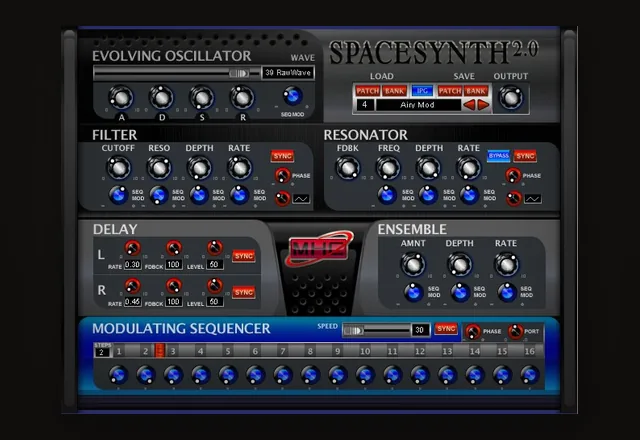This screenshot has height=440, width=640.
Task: Click the sequencer speed value 30 field
Action: (420, 330)
